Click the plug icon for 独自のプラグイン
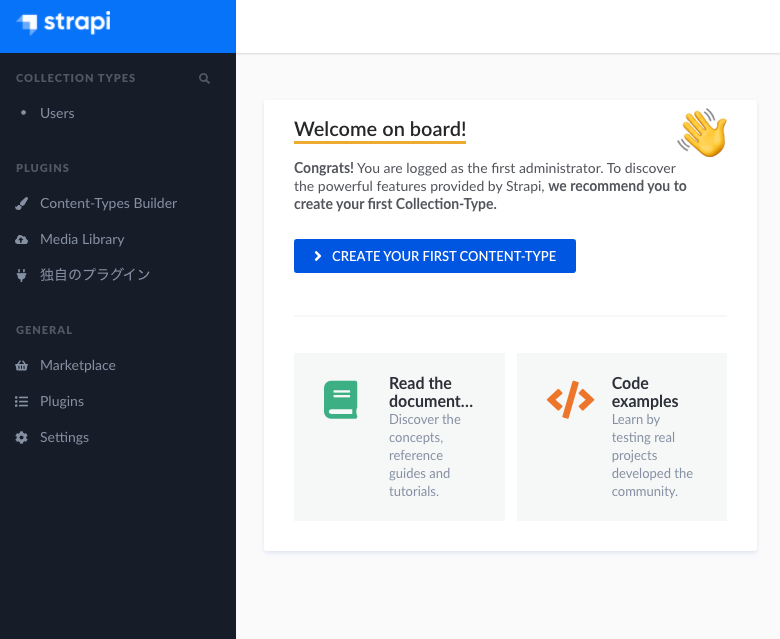Viewport: 780px width, 639px height. [x=21, y=275]
